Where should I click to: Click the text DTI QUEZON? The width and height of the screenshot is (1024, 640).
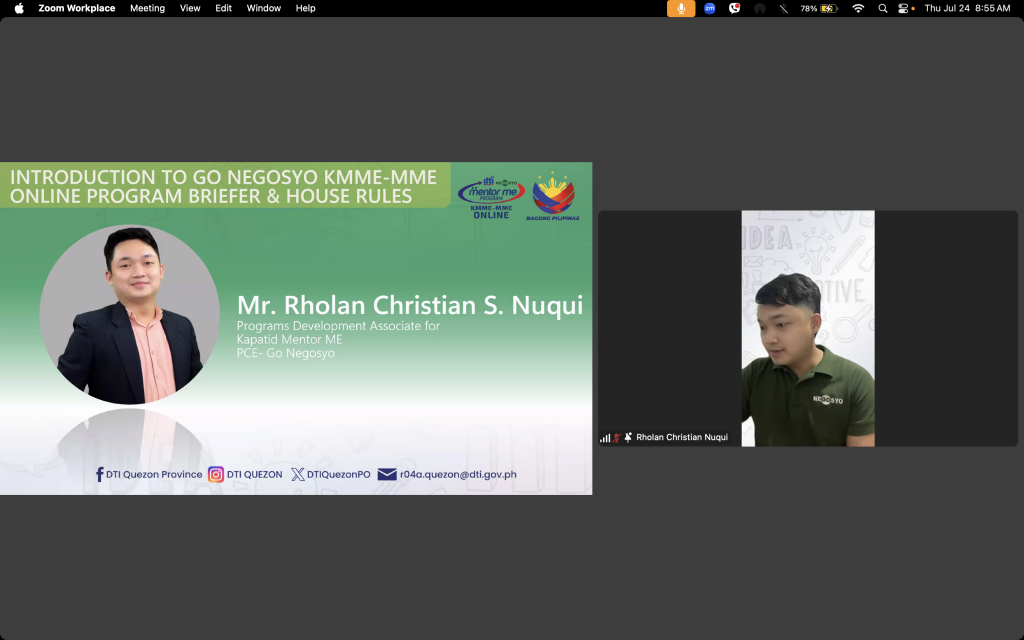255,475
